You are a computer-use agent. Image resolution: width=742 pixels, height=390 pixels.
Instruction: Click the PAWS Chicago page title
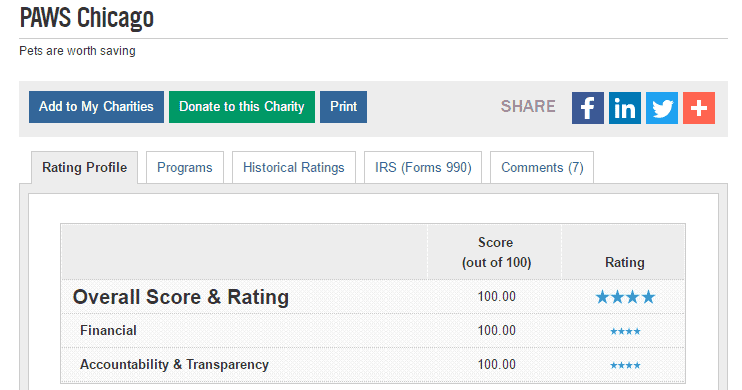point(87,18)
